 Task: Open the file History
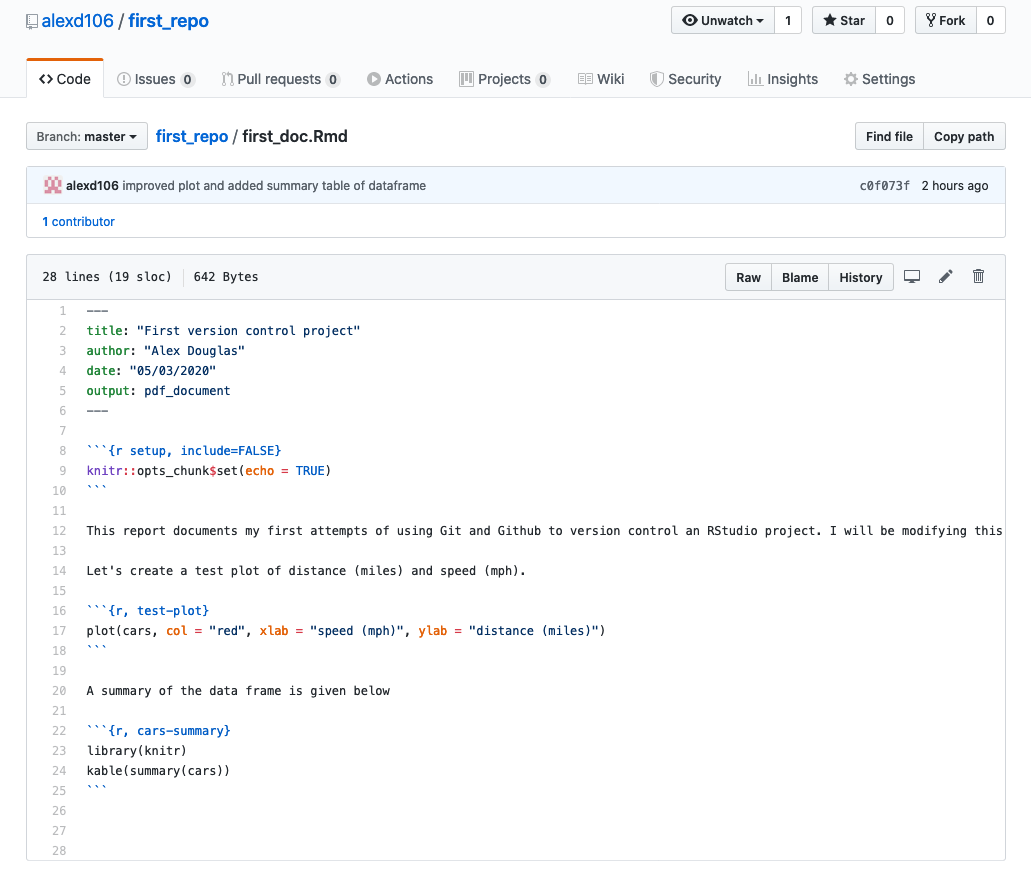pyautogui.click(x=860, y=277)
